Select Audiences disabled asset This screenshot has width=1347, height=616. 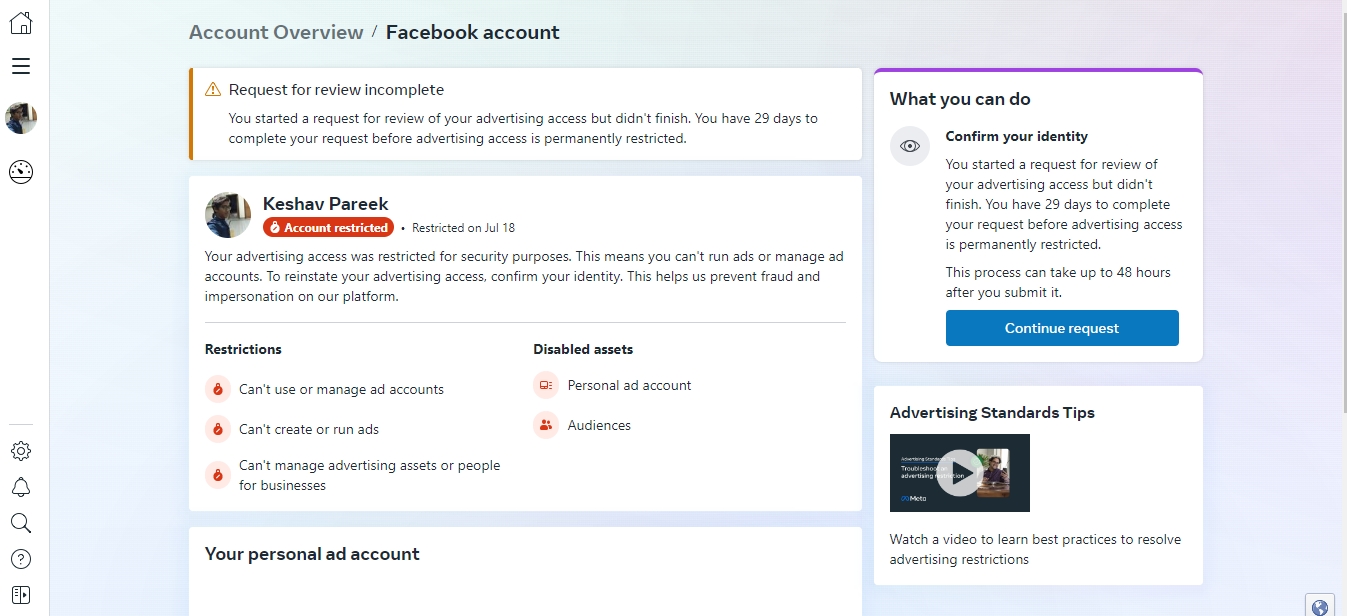tap(599, 425)
